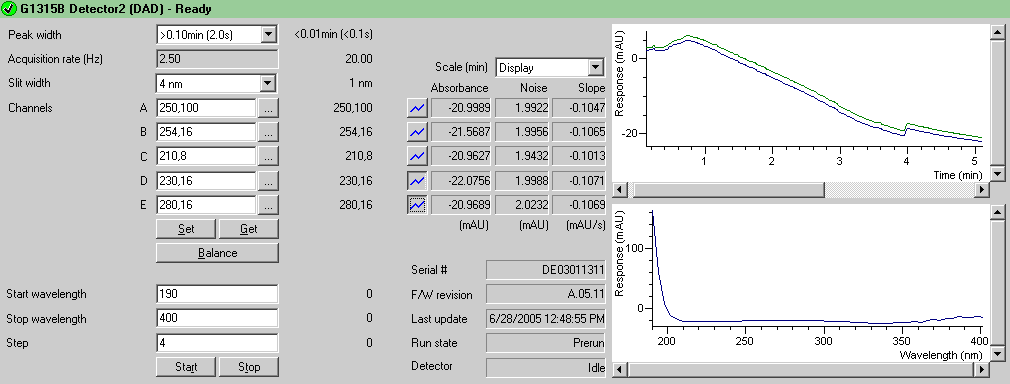Focus the channel D input field
This screenshot has height=384, width=1010.
[206, 180]
